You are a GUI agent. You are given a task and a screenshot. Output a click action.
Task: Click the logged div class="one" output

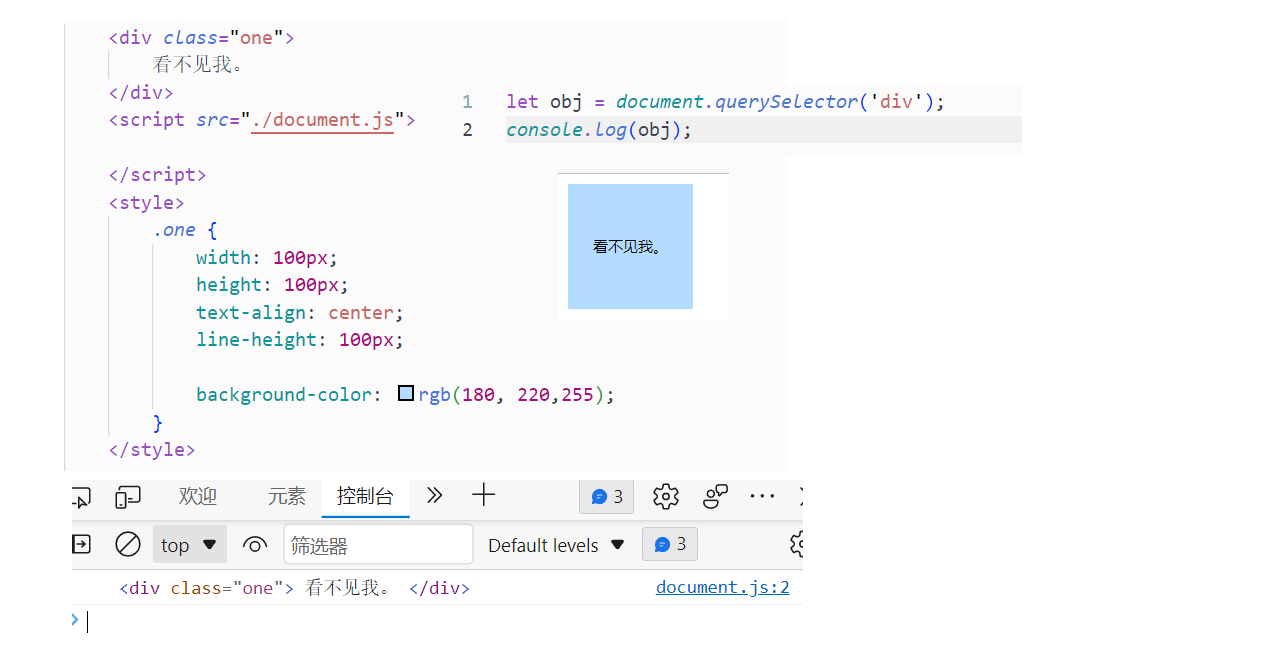[294, 588]
